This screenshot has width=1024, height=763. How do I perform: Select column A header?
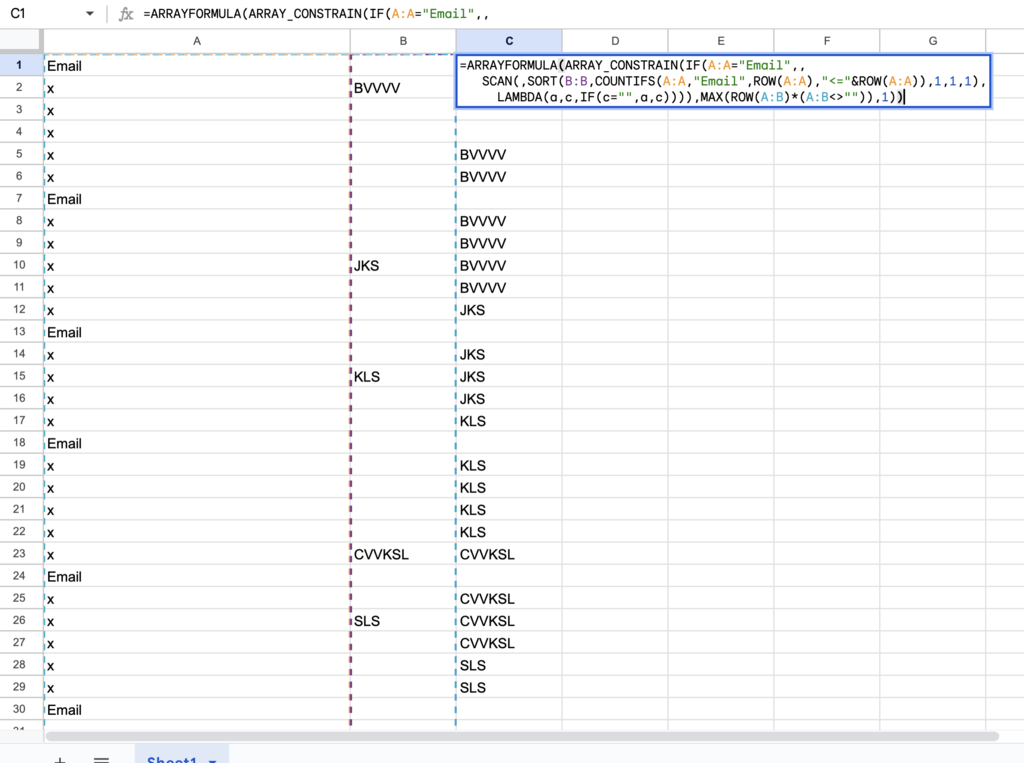click(197, 41)
